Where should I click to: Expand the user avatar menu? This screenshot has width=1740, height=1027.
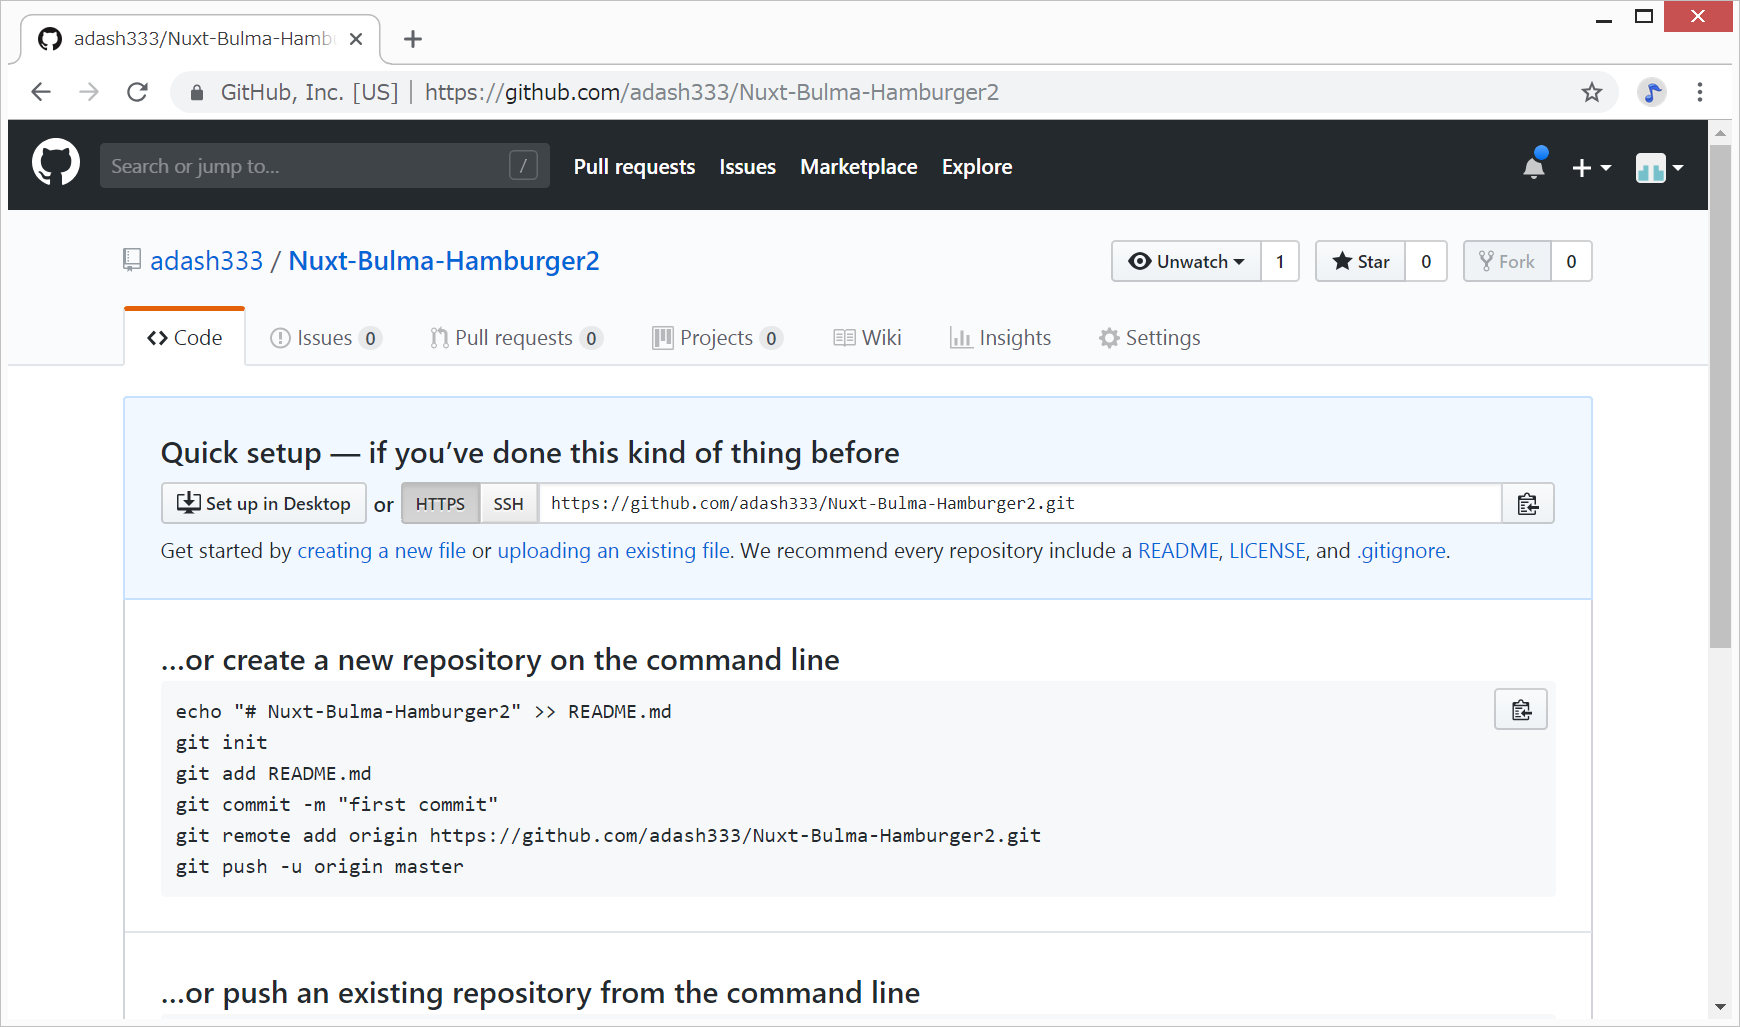1659,168
